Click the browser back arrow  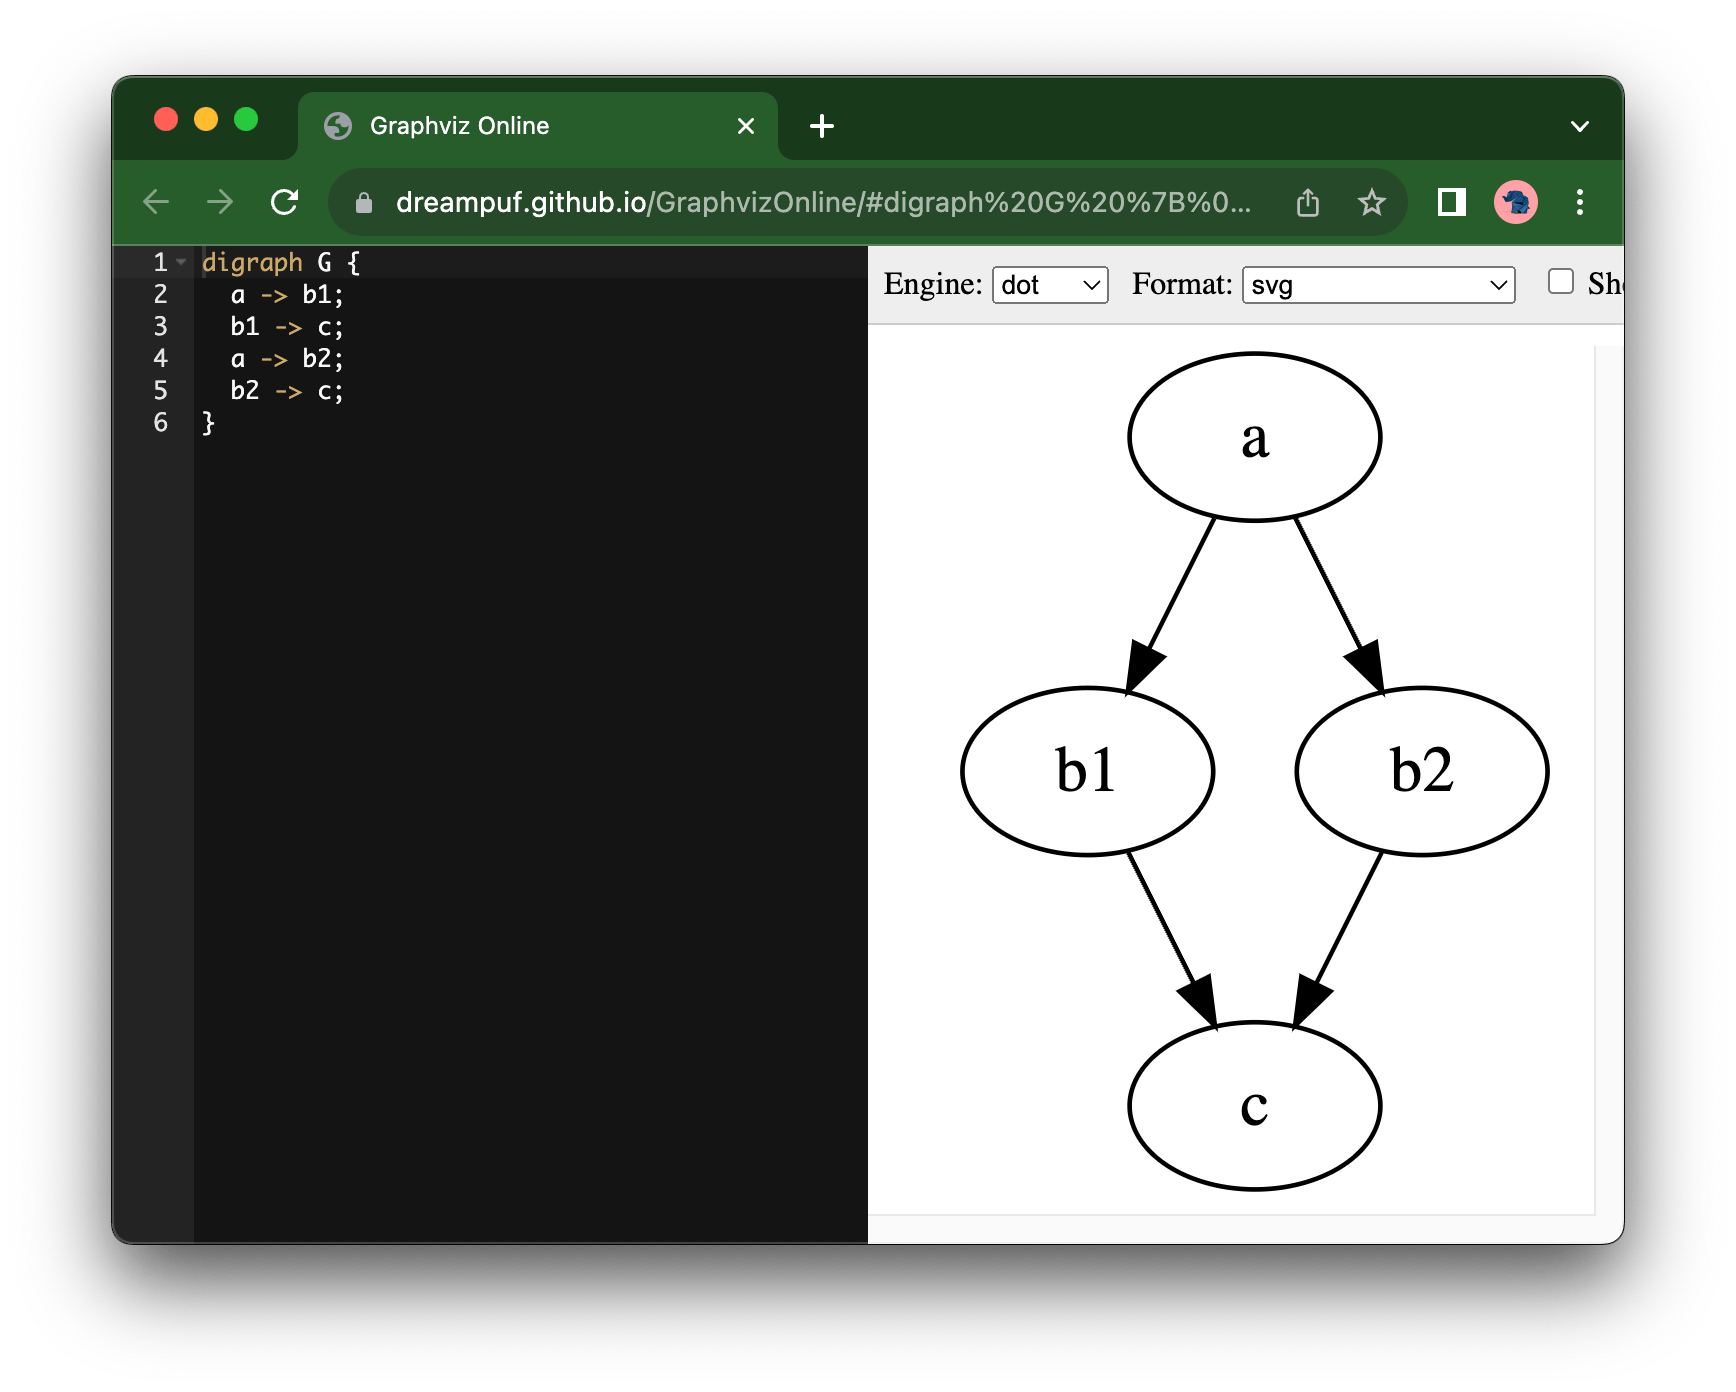click(x=156, y=201)
